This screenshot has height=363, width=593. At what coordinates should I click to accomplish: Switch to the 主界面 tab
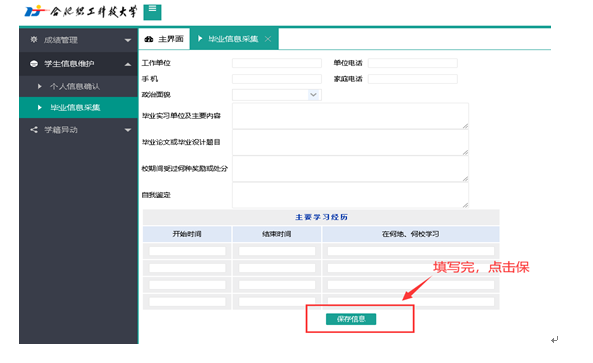[x=164, y=39]
